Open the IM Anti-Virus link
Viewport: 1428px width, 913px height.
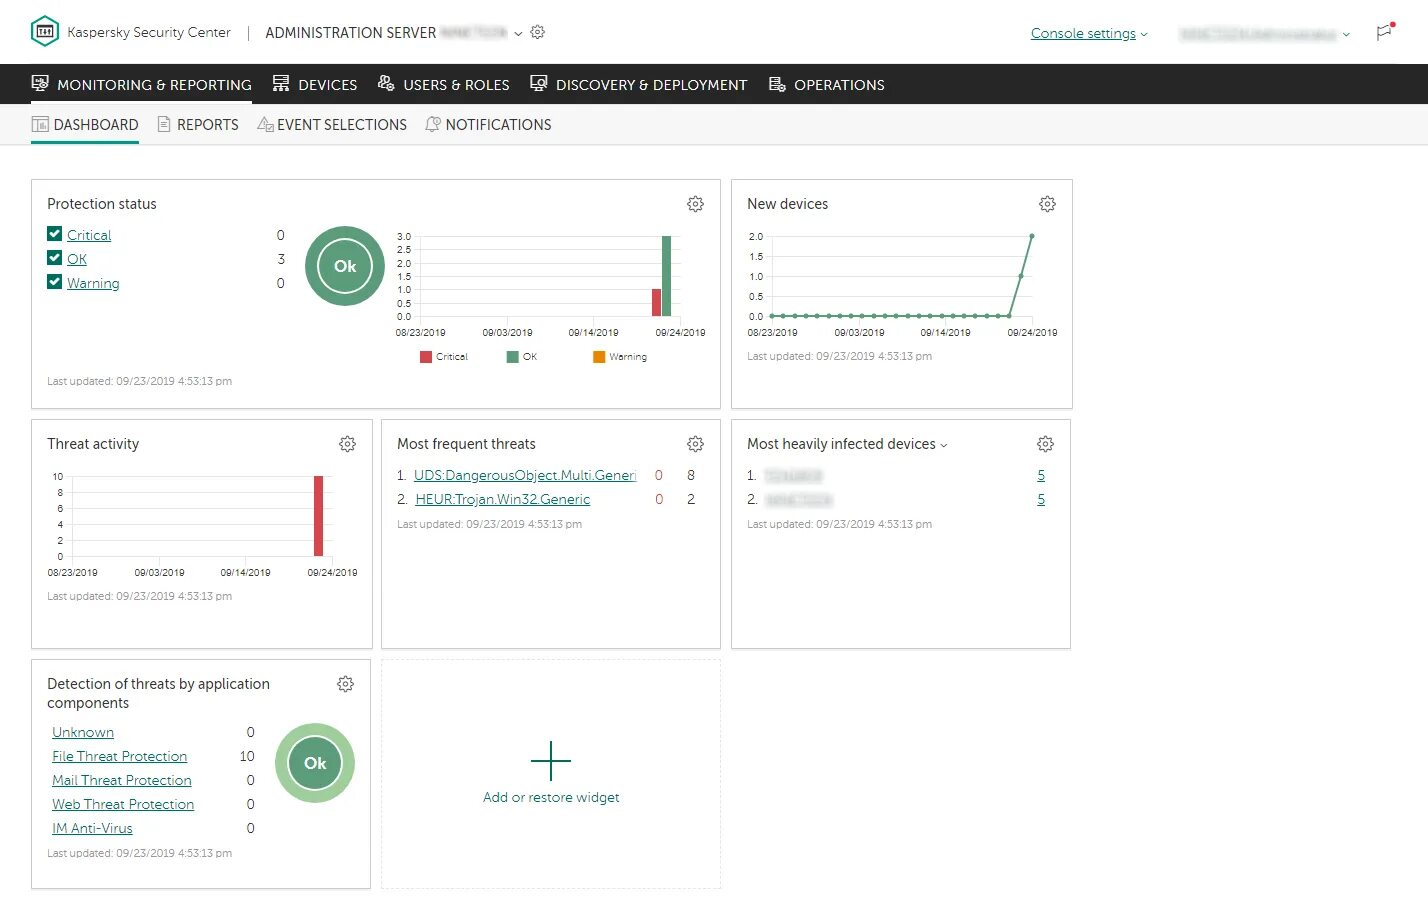click(x=92, y=828)
